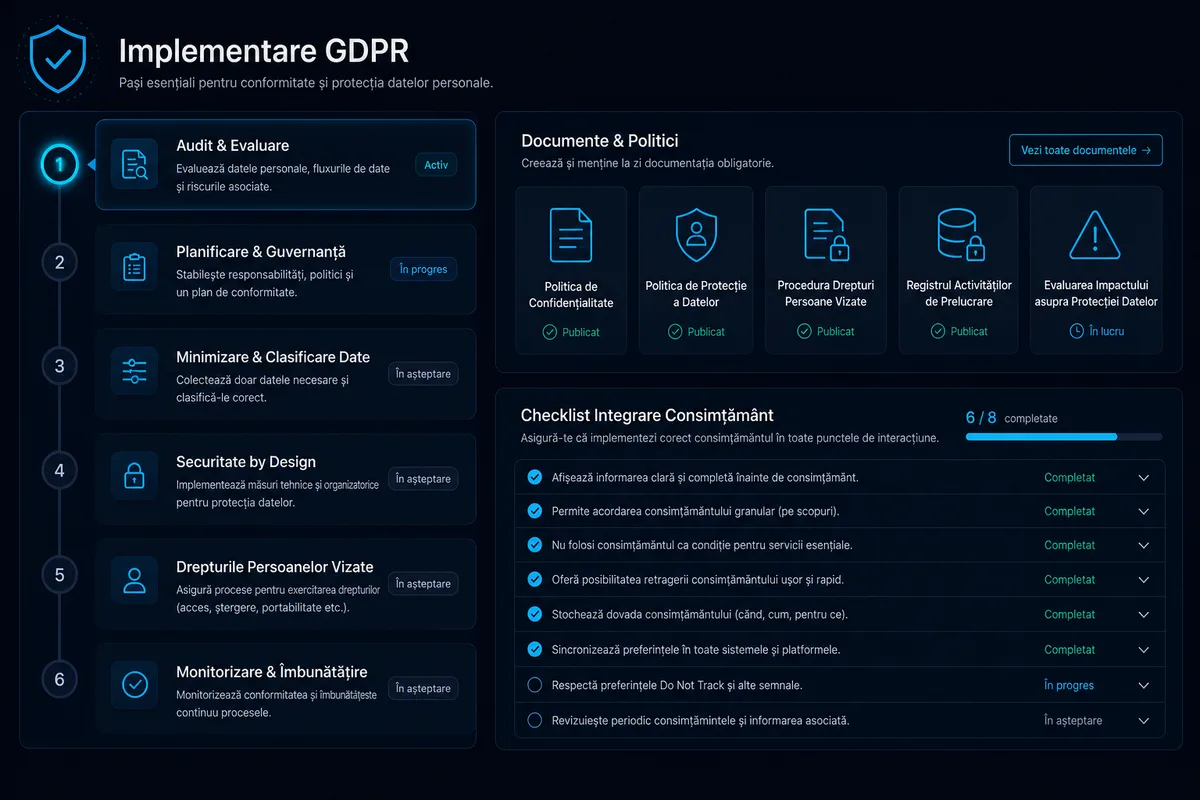Open the Monitorizare & Îmbunătățire step title
This screenshot has width=1200, height=800.
pos(272,672)
